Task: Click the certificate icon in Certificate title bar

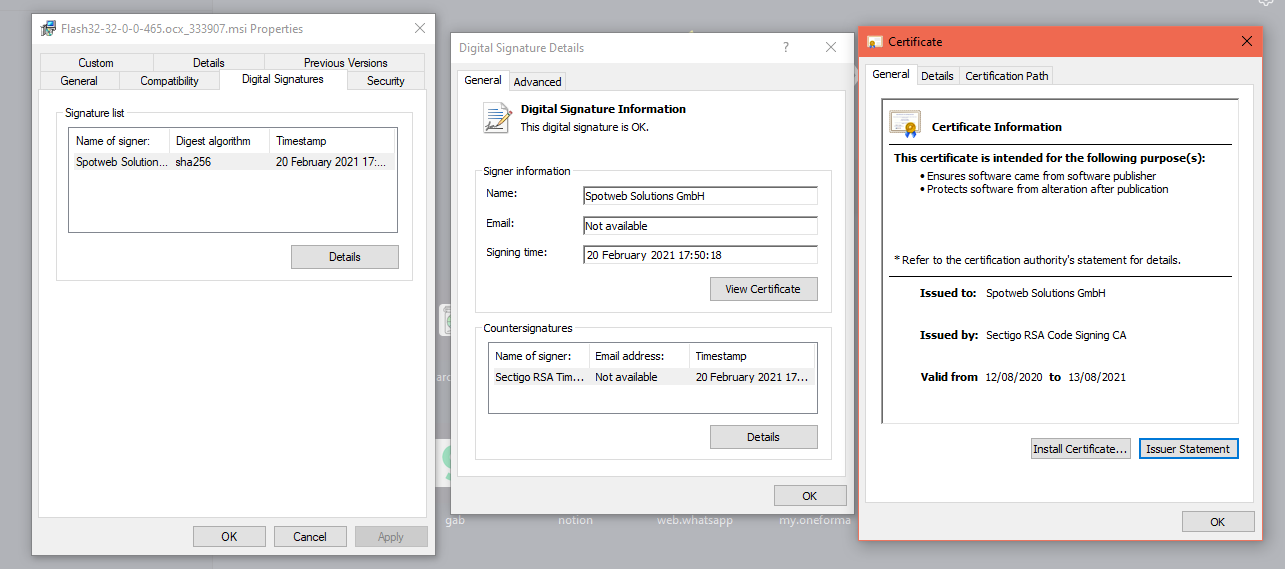Action: [875, 42]
